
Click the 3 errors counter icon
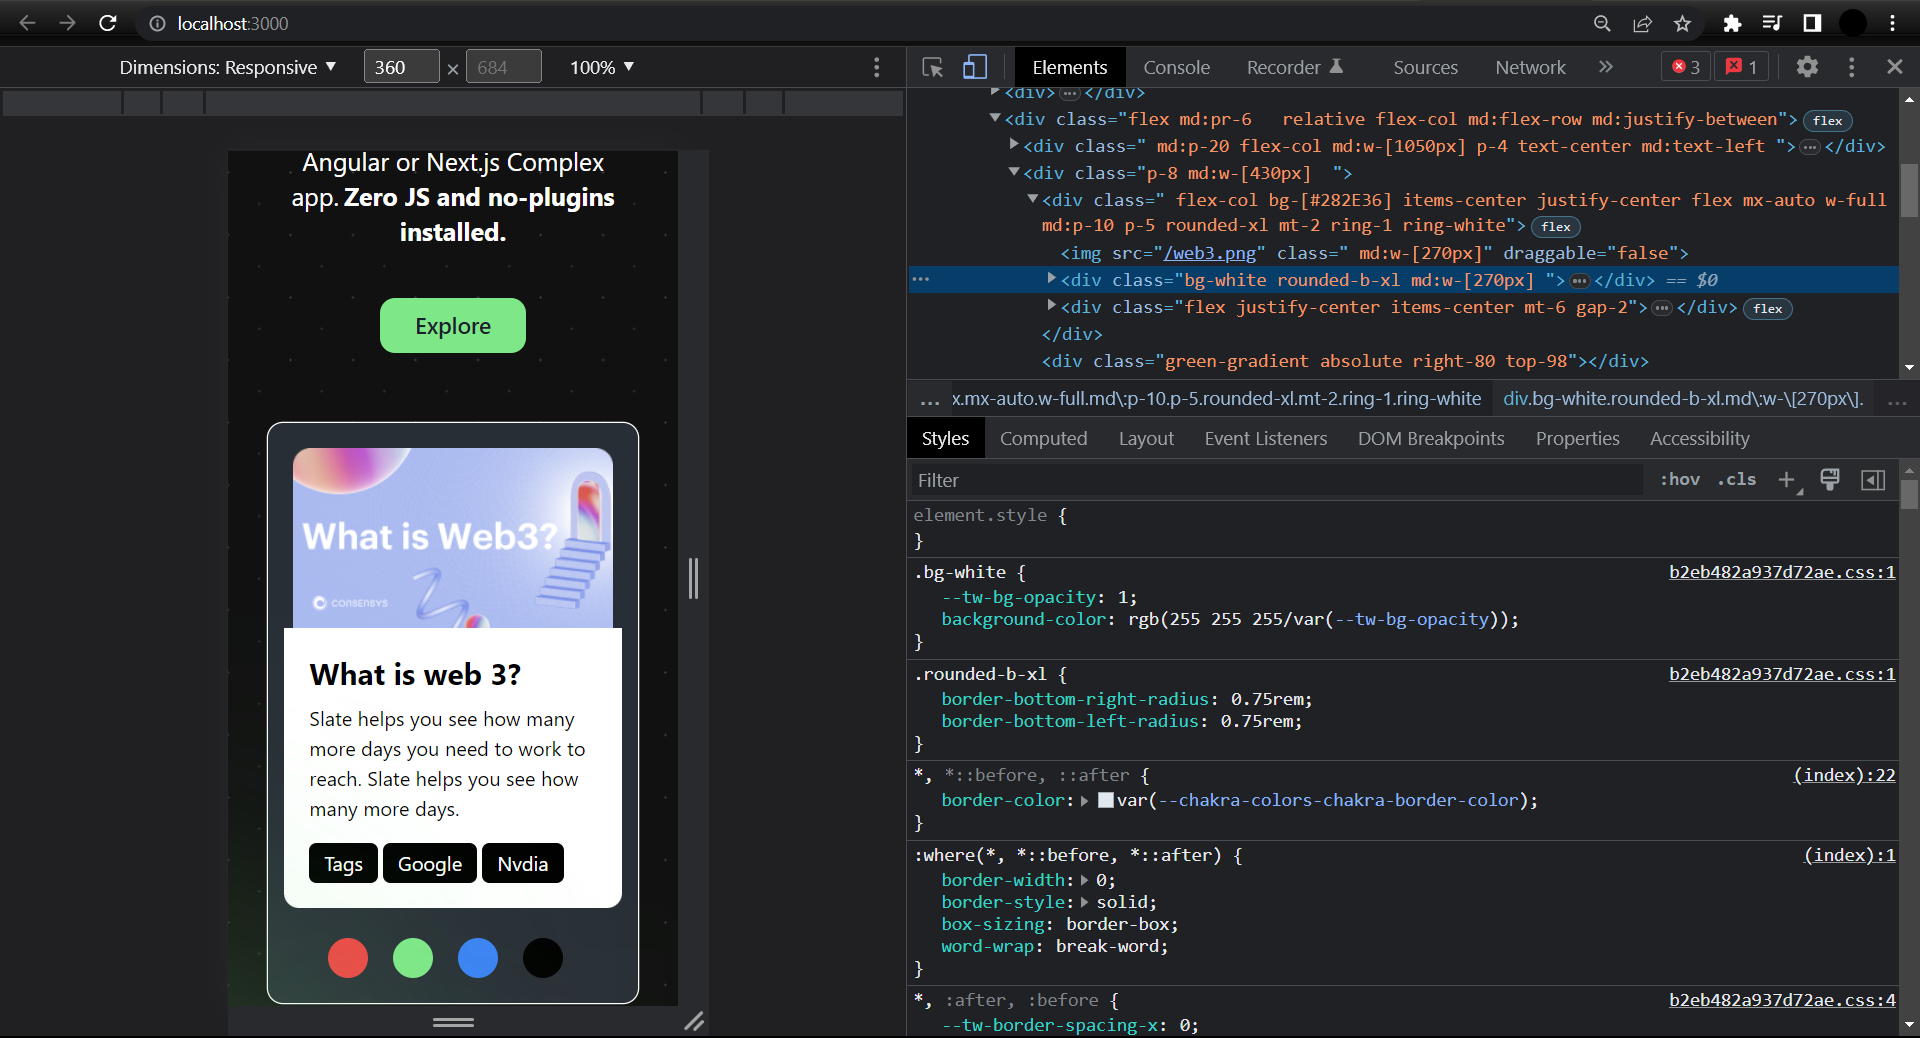point(1684,66)
